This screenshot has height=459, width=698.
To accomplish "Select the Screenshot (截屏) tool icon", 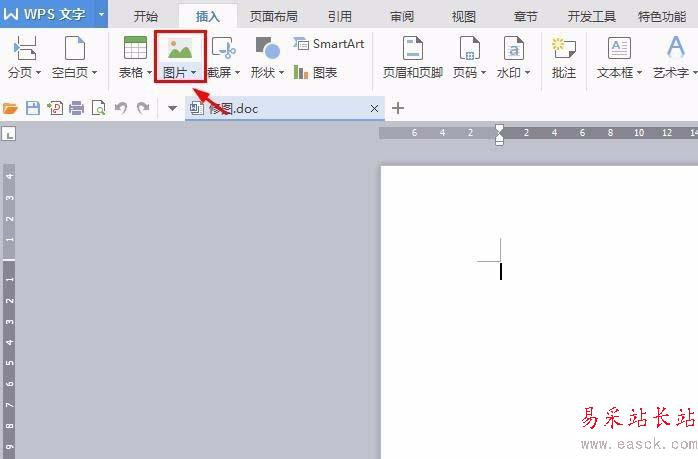I will 223,48.
